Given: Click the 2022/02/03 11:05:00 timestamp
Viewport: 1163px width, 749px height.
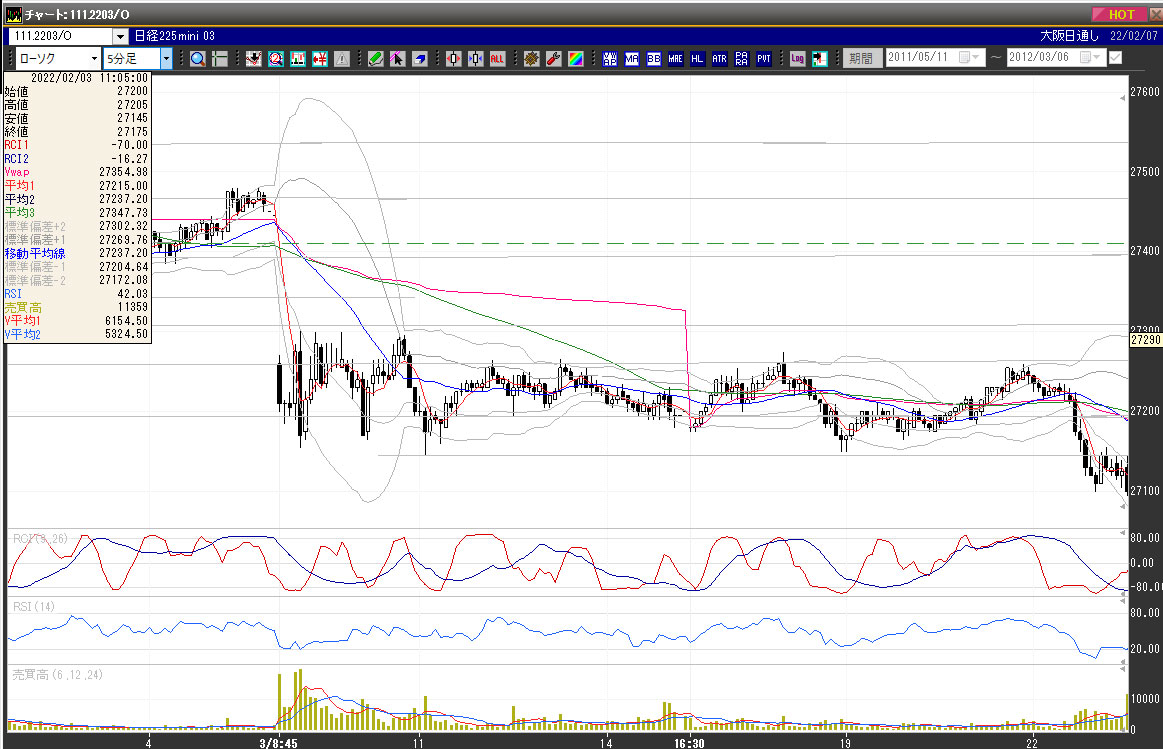Looking at the screenshot, I should [89, 78].
